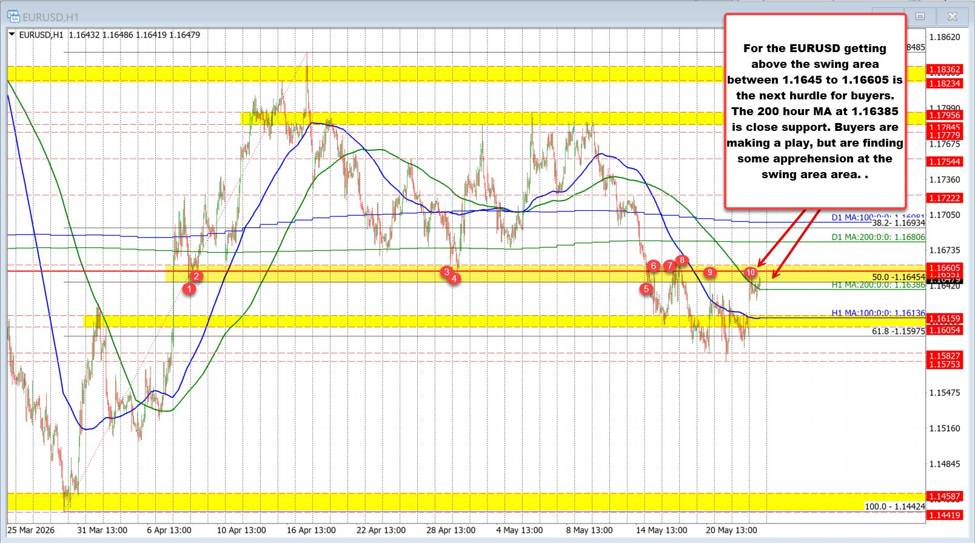Click the 1.15160 price scale value
The width and height of the screenshot is (975, 543).
(945, 428)
